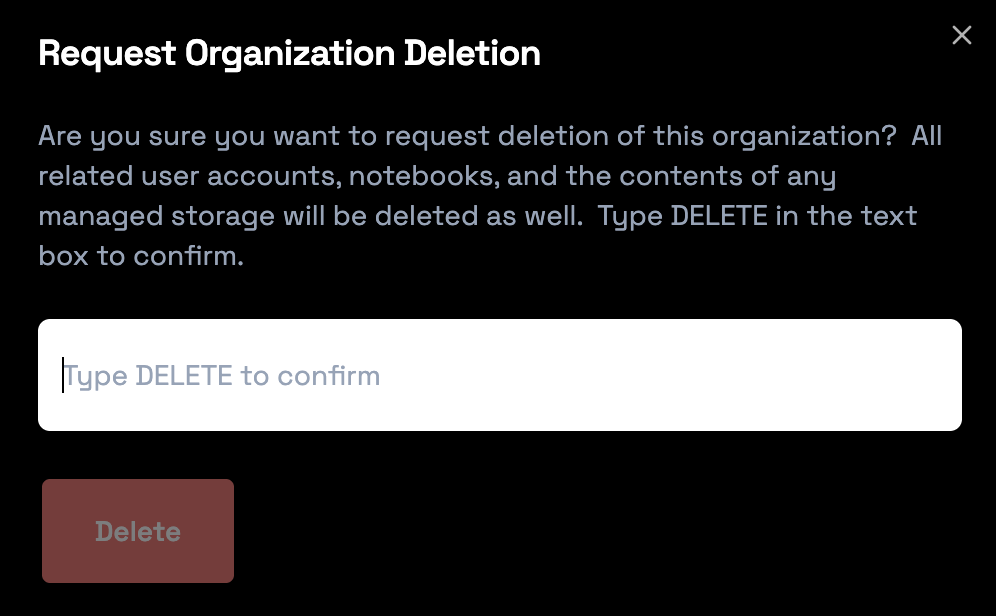Viewport: 996px width, 616px height.
Task: Click the 'Request Organization Deletion' heading
Action: 289,53
